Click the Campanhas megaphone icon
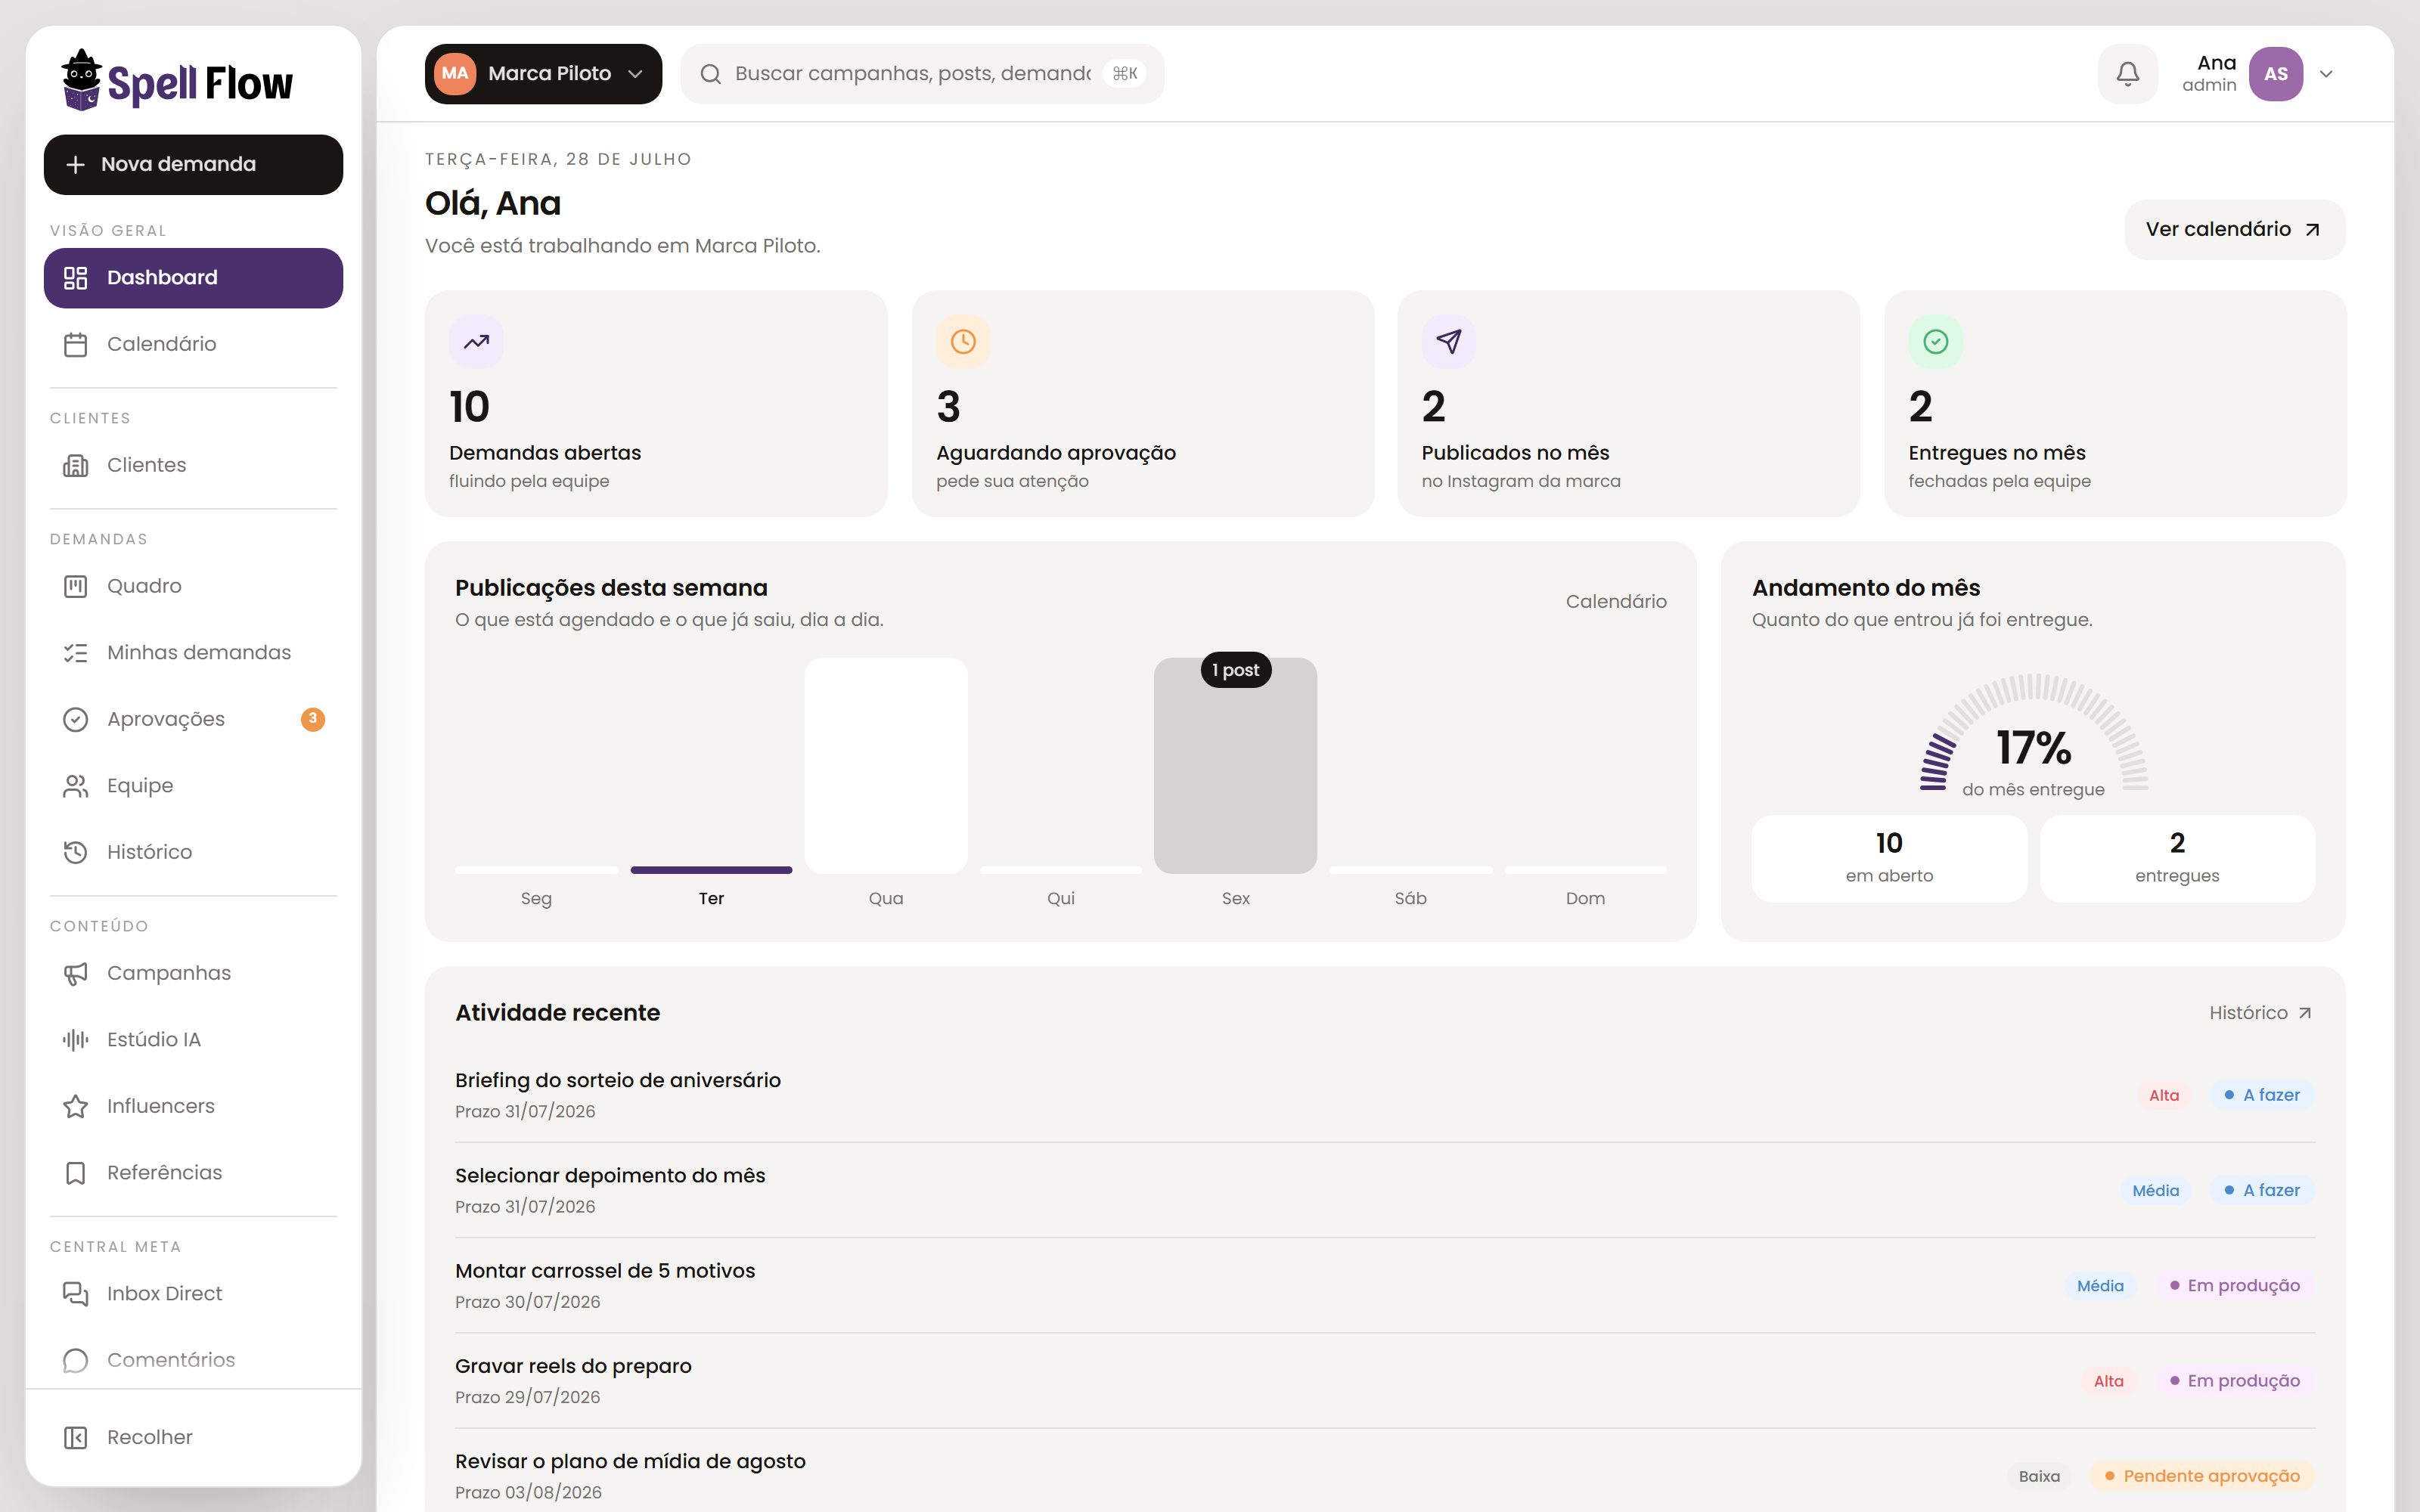Viewport: 2420px width, 1512px height. click(75, 973)
